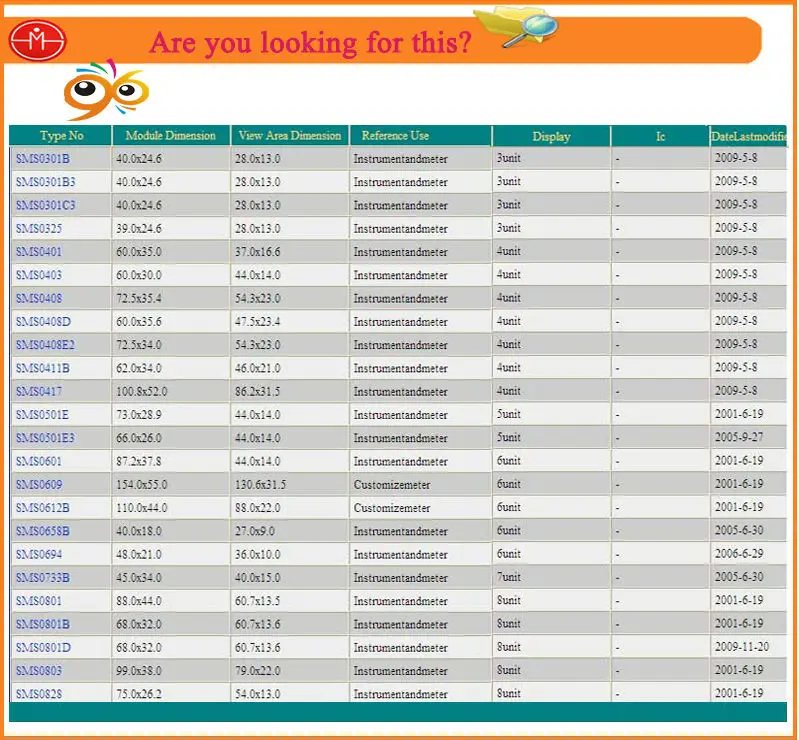
Task: Click the SMS0609 customize meter link
Action: 38,485
